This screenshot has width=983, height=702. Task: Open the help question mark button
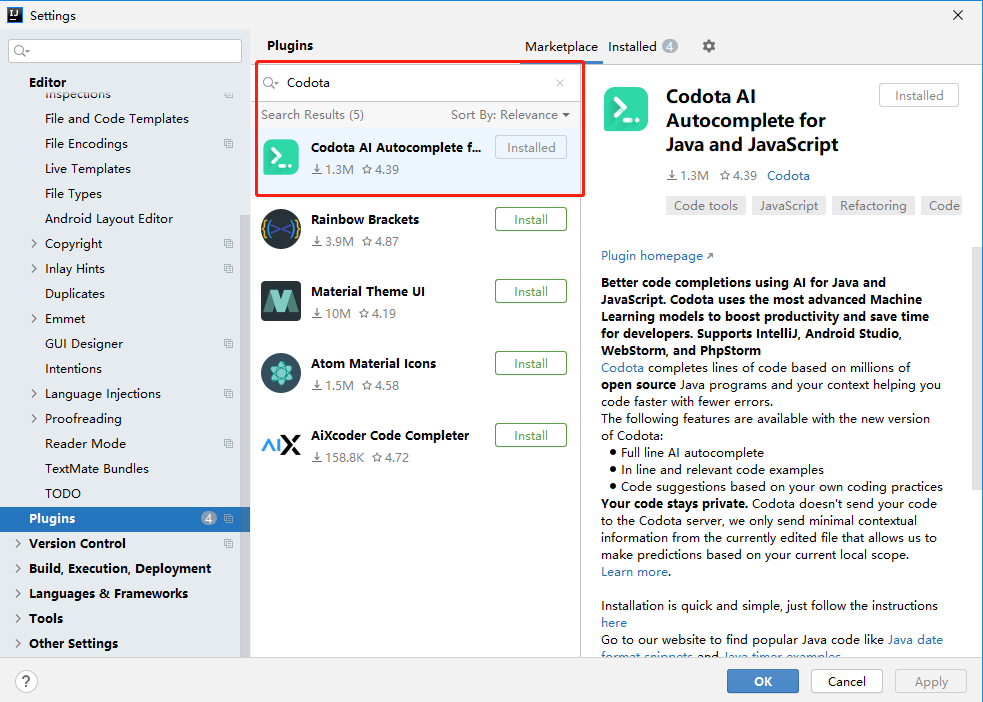point(26,681)
